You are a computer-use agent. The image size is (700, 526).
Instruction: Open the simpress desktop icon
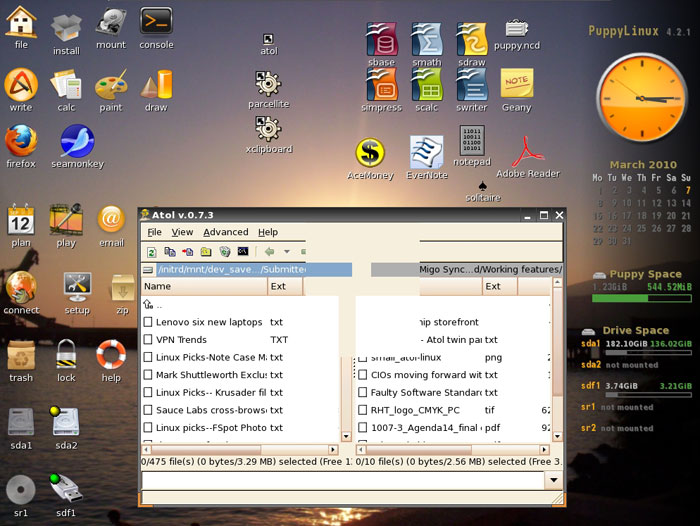click(x=381, y=90)
